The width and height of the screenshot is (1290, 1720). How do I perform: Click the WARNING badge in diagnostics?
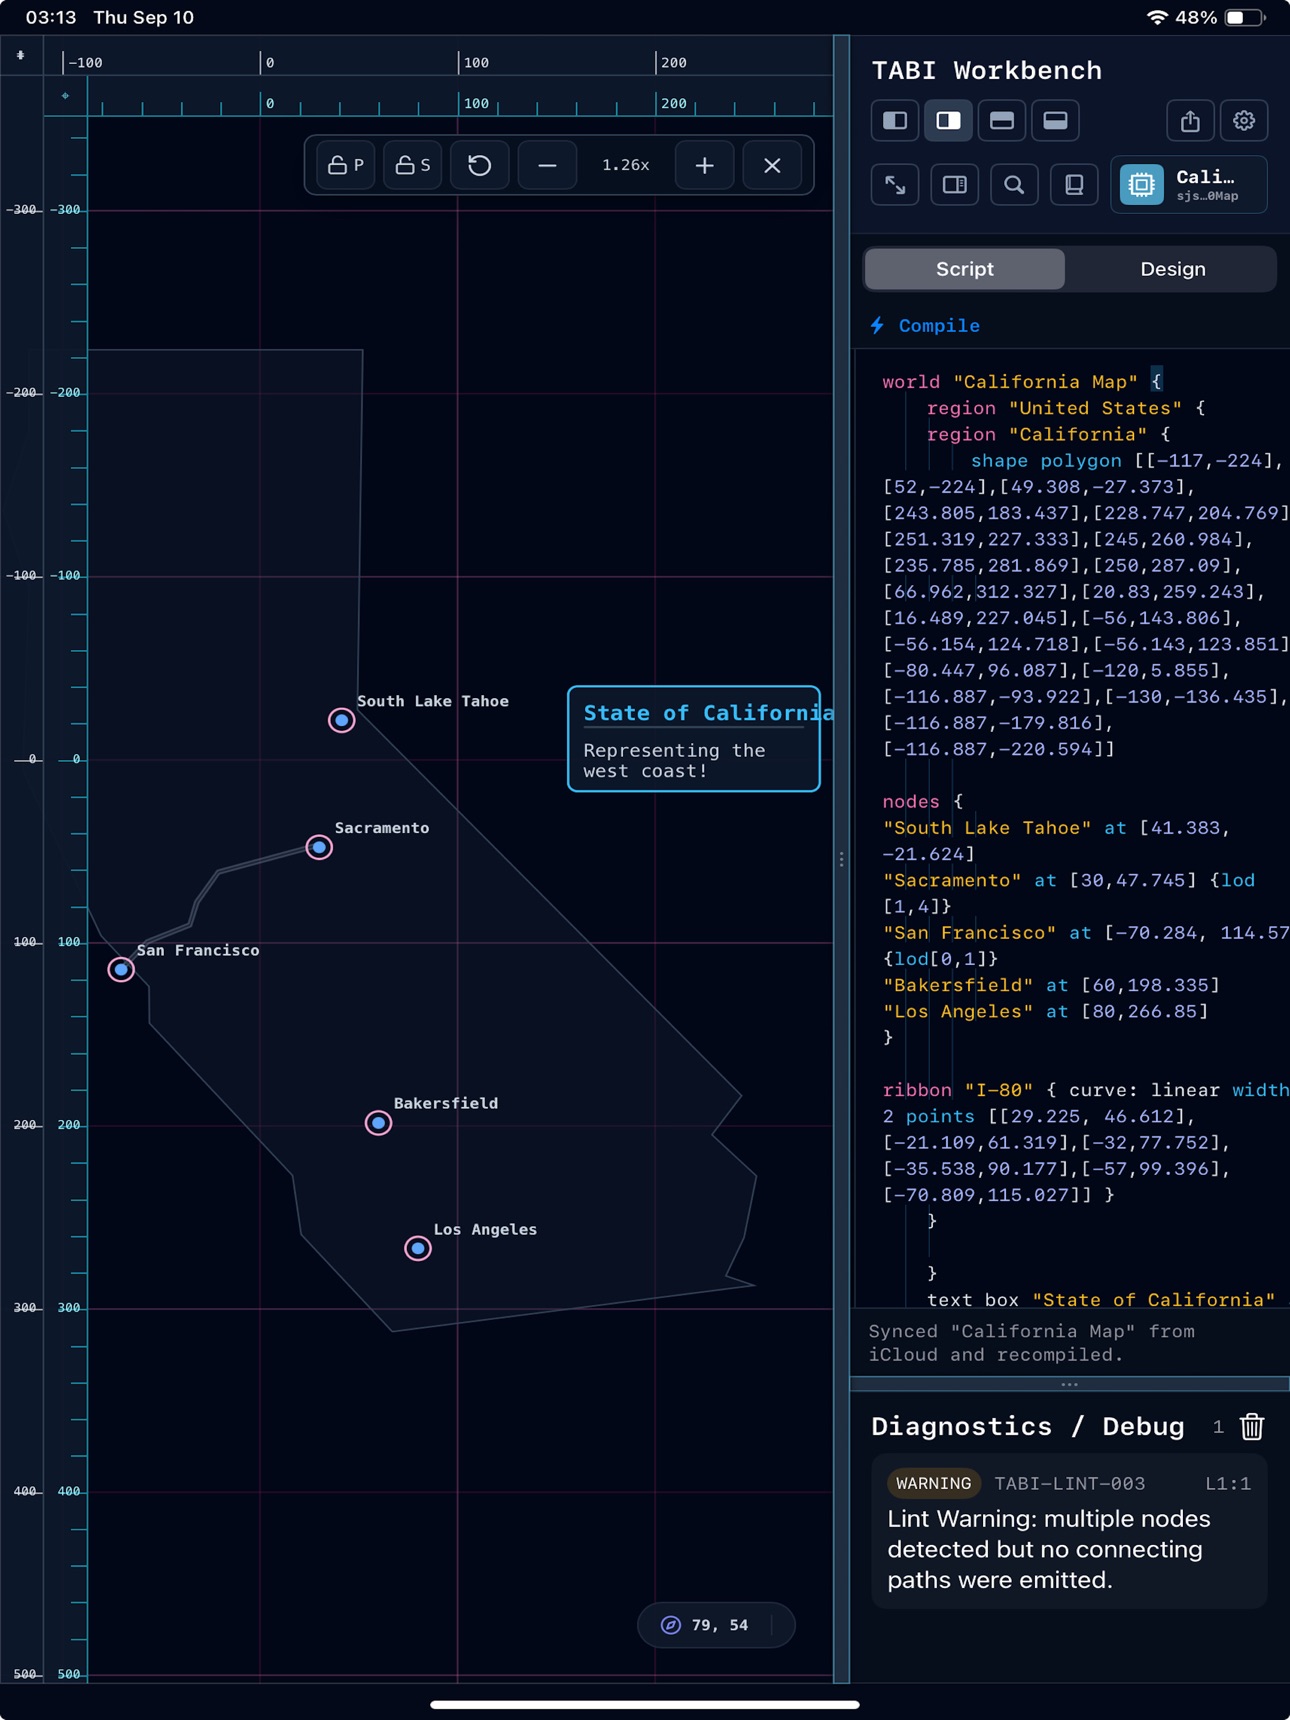(x=933, y=1484)
